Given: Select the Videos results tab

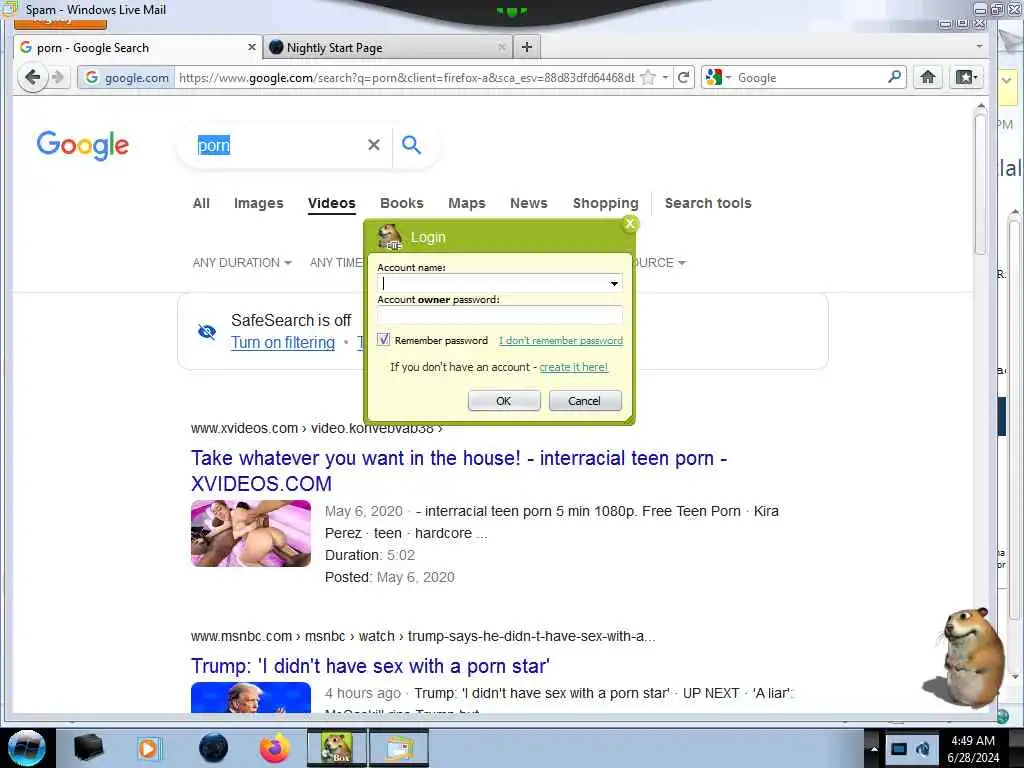Looking at the screenshot, I should [x=332, y=203].
